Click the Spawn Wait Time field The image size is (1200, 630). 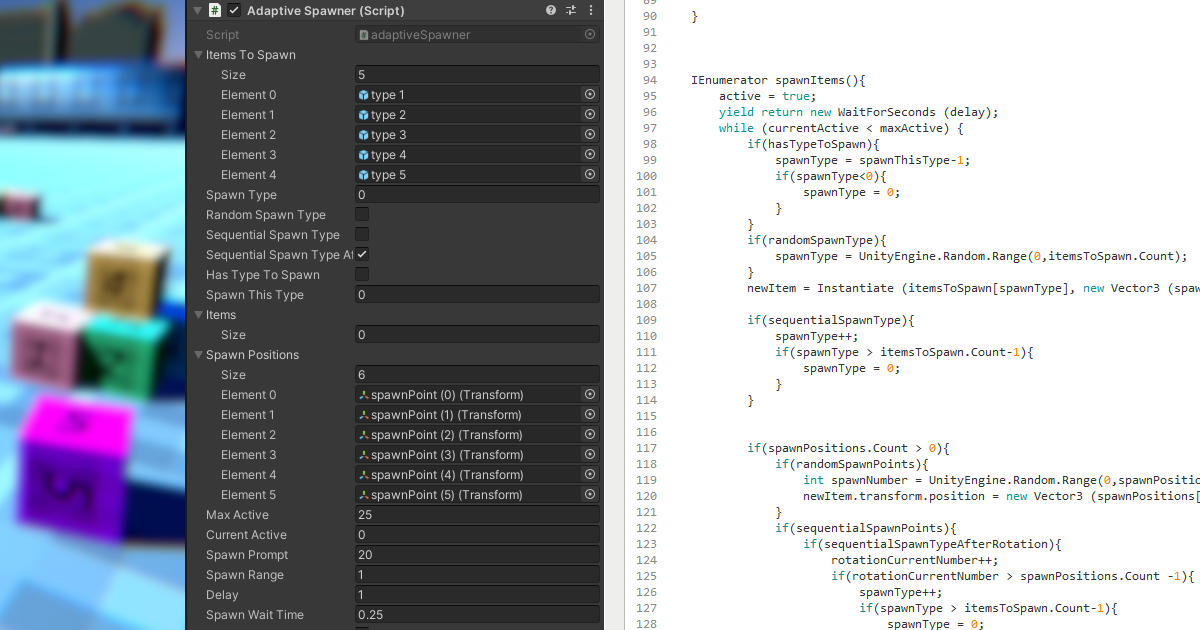pyautogui.click(x=477, y=614)
